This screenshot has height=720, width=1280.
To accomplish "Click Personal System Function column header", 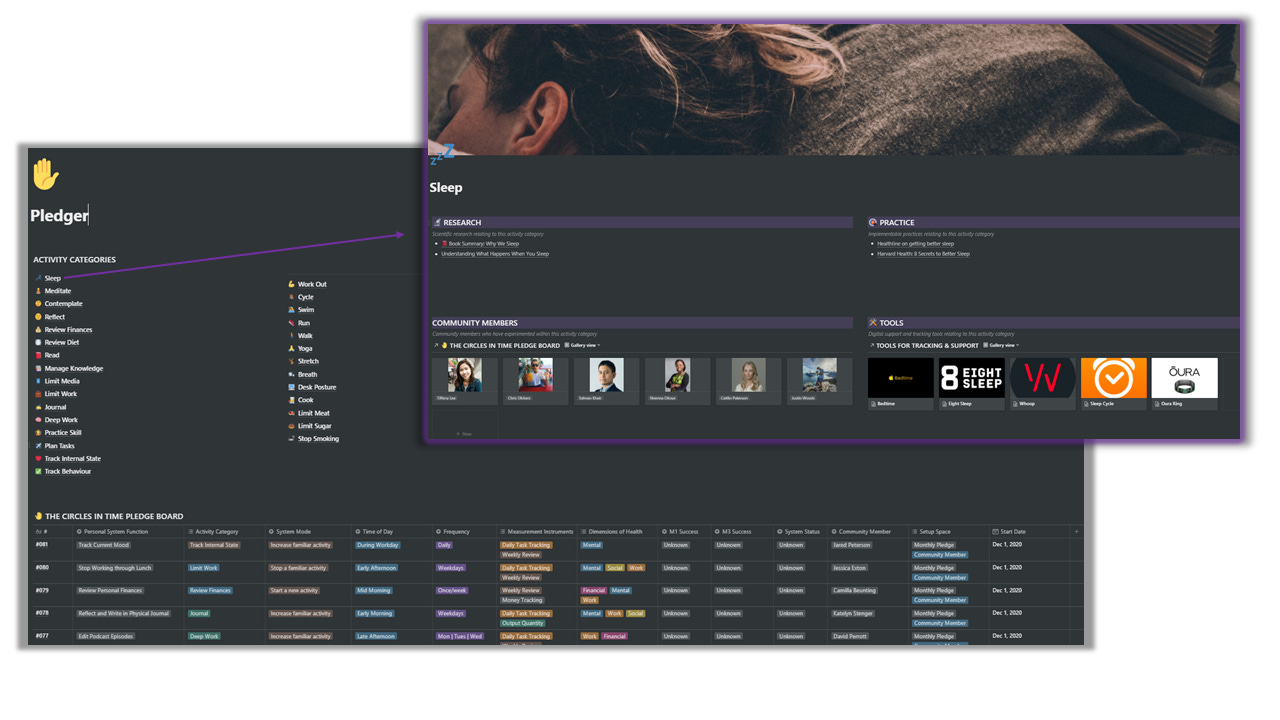I will pos(129,531).
